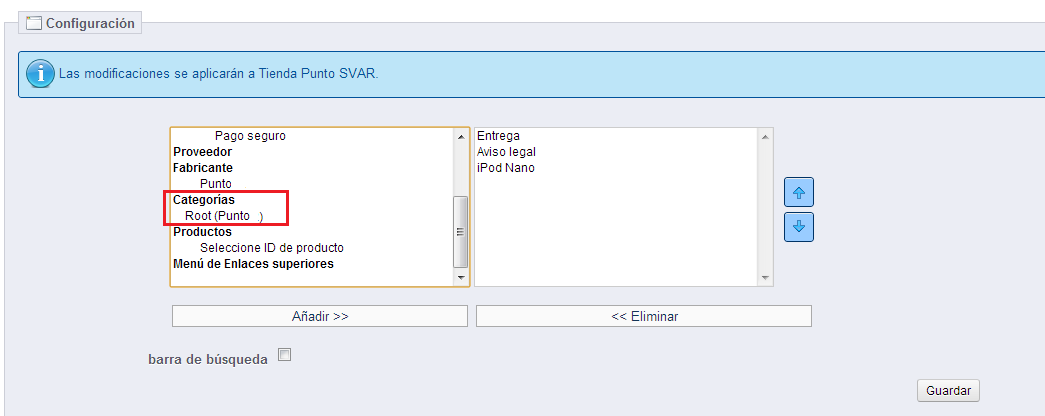Select iPod Nano in right list

click(505, 168)
